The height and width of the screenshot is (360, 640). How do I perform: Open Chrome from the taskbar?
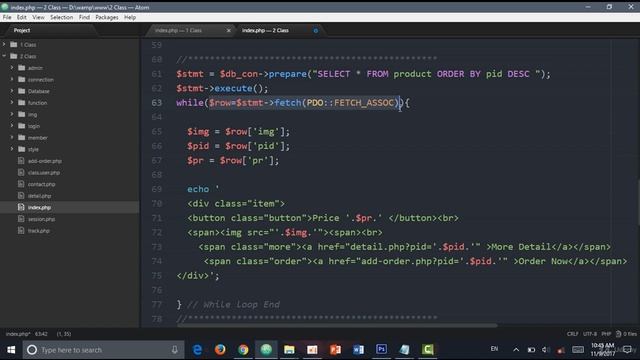243,350
